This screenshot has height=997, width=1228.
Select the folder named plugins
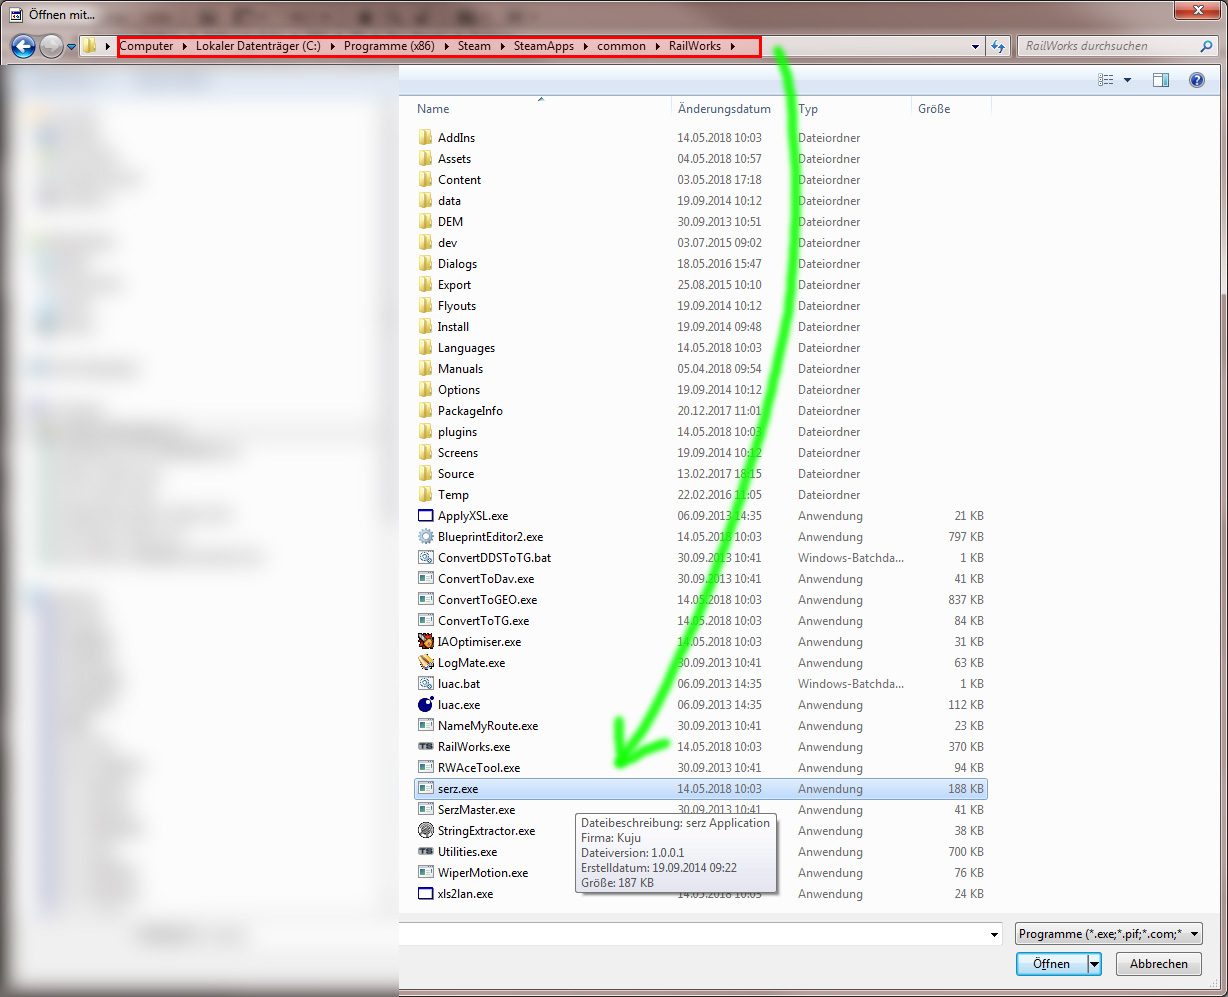457,432
